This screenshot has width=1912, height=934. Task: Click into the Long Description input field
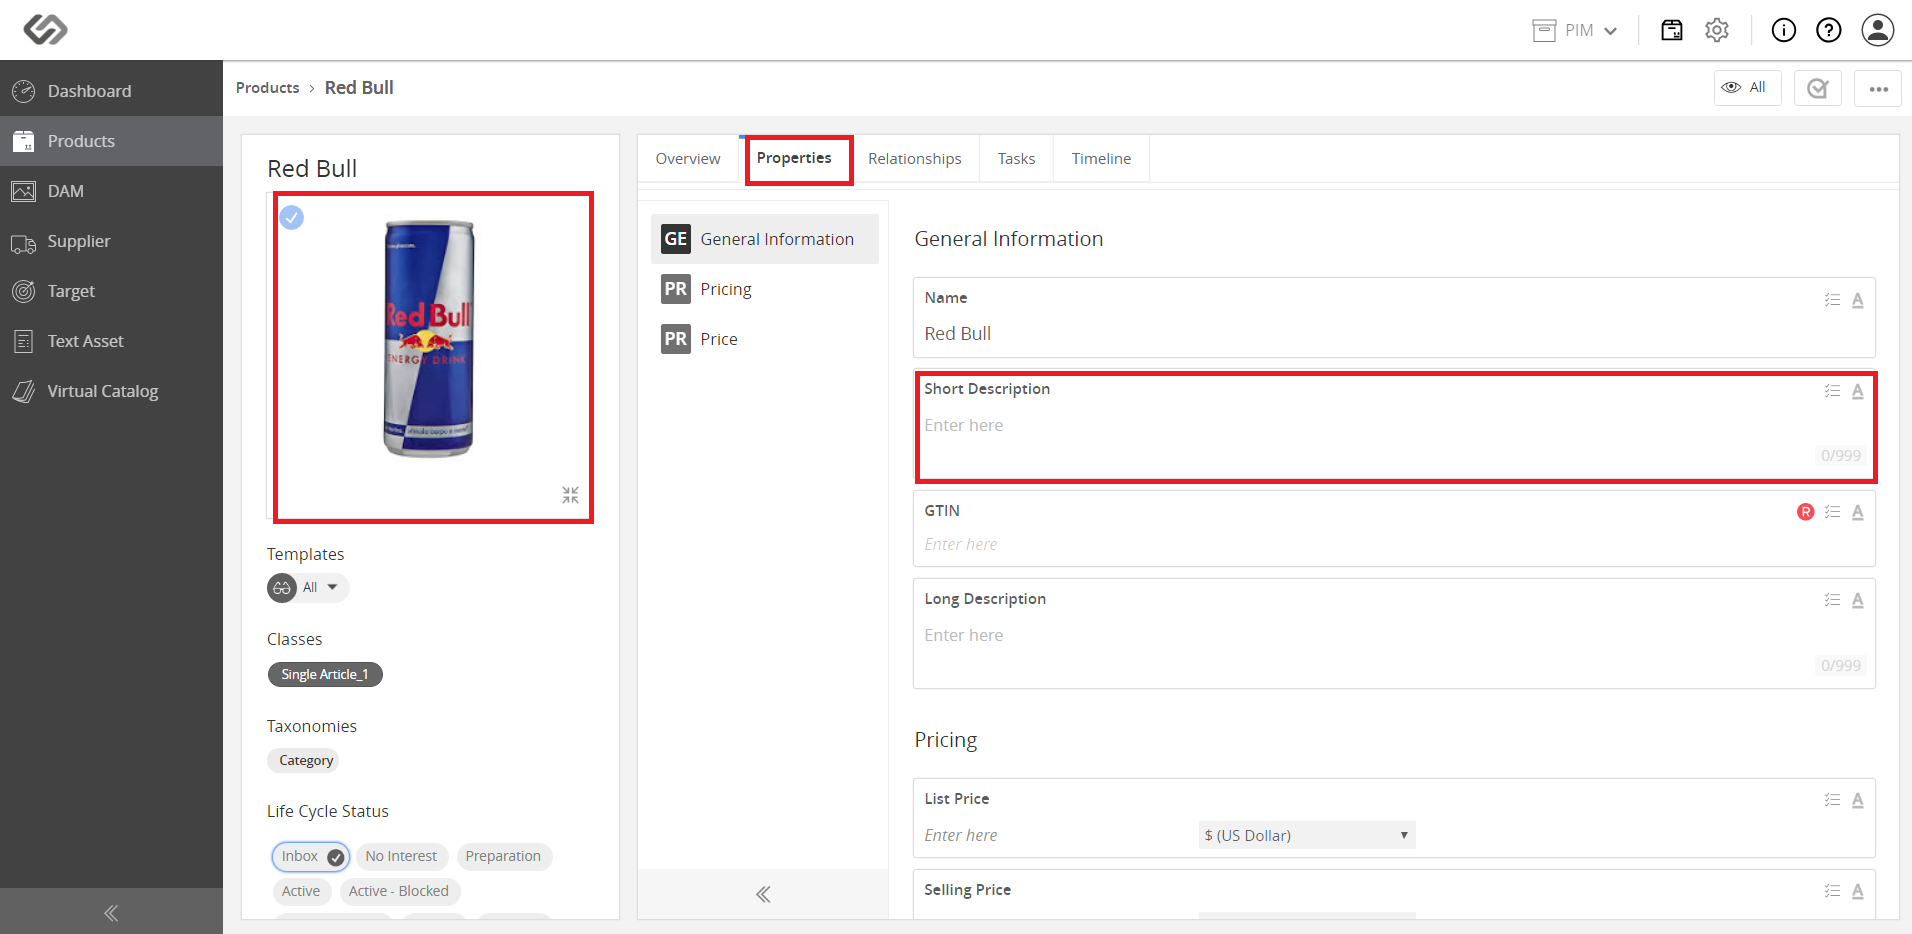click(1394, 636)
